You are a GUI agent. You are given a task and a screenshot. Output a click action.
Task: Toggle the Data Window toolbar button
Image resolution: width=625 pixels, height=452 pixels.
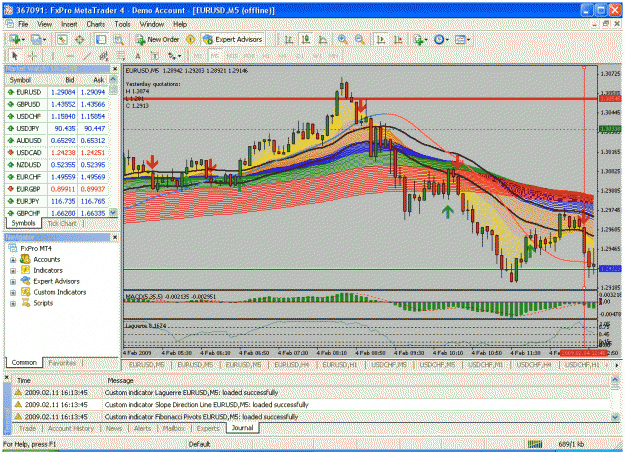tap(80, 39)
